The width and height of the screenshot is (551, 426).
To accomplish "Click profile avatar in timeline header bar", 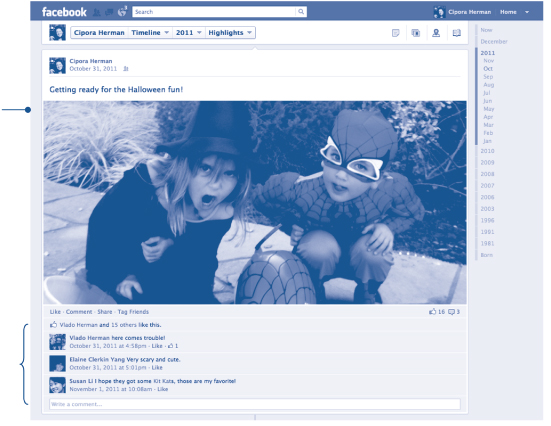I will tap(57, 33).
